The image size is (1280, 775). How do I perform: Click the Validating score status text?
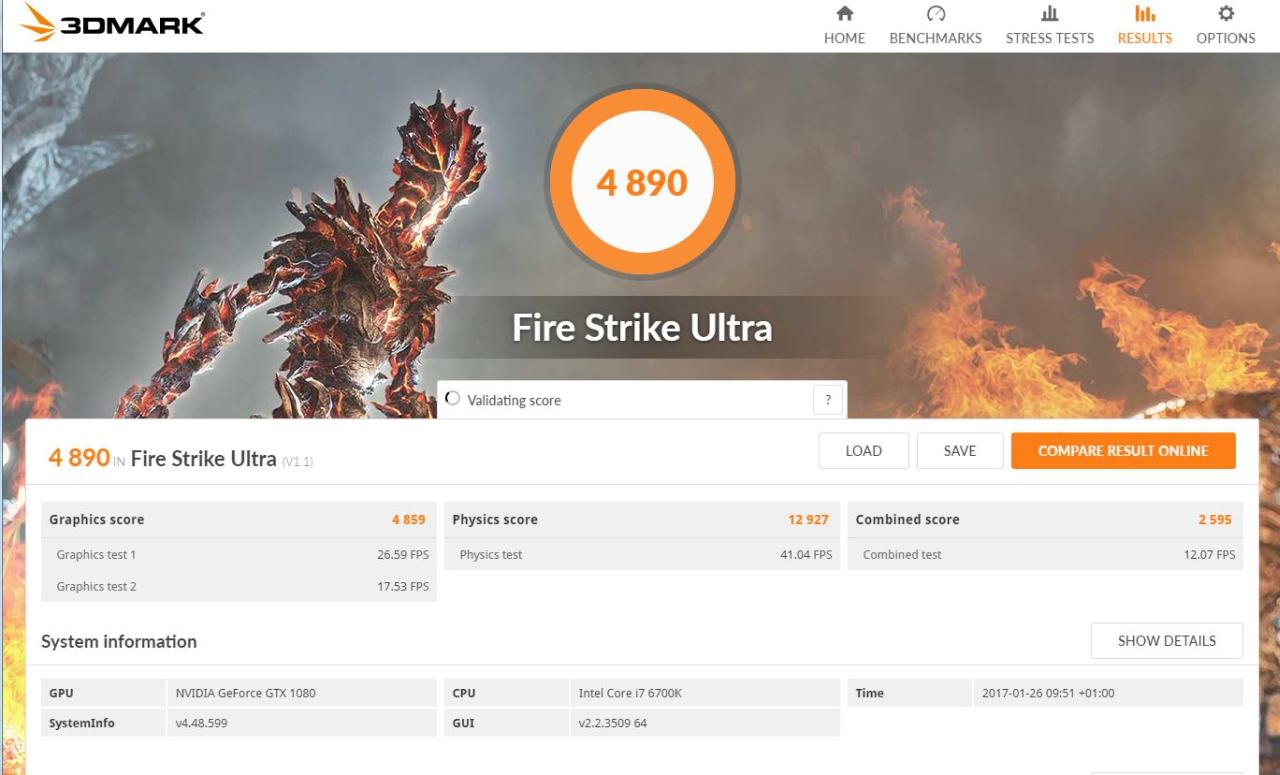click(514, 401)
